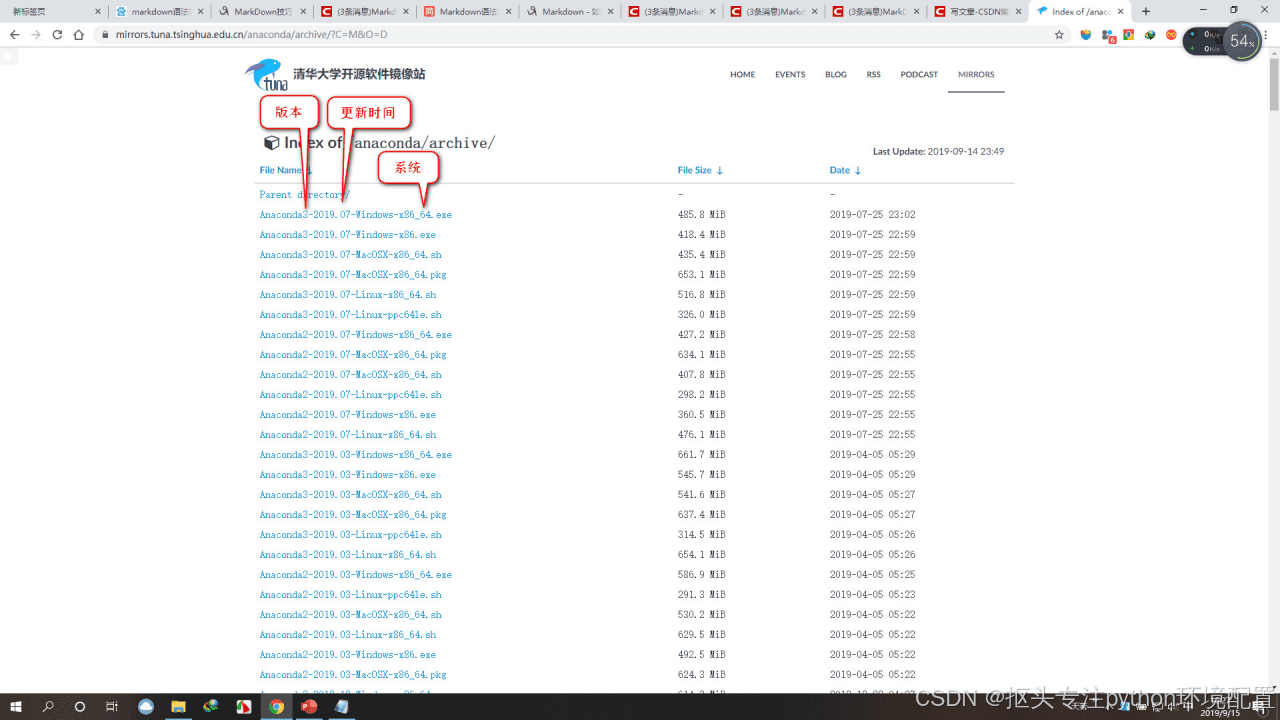Viewport: 1280px width, 720px height.
Task: Download Anaconda3-2019.03-MacOSX-x86_64.sh
Action: coord(350,495)
